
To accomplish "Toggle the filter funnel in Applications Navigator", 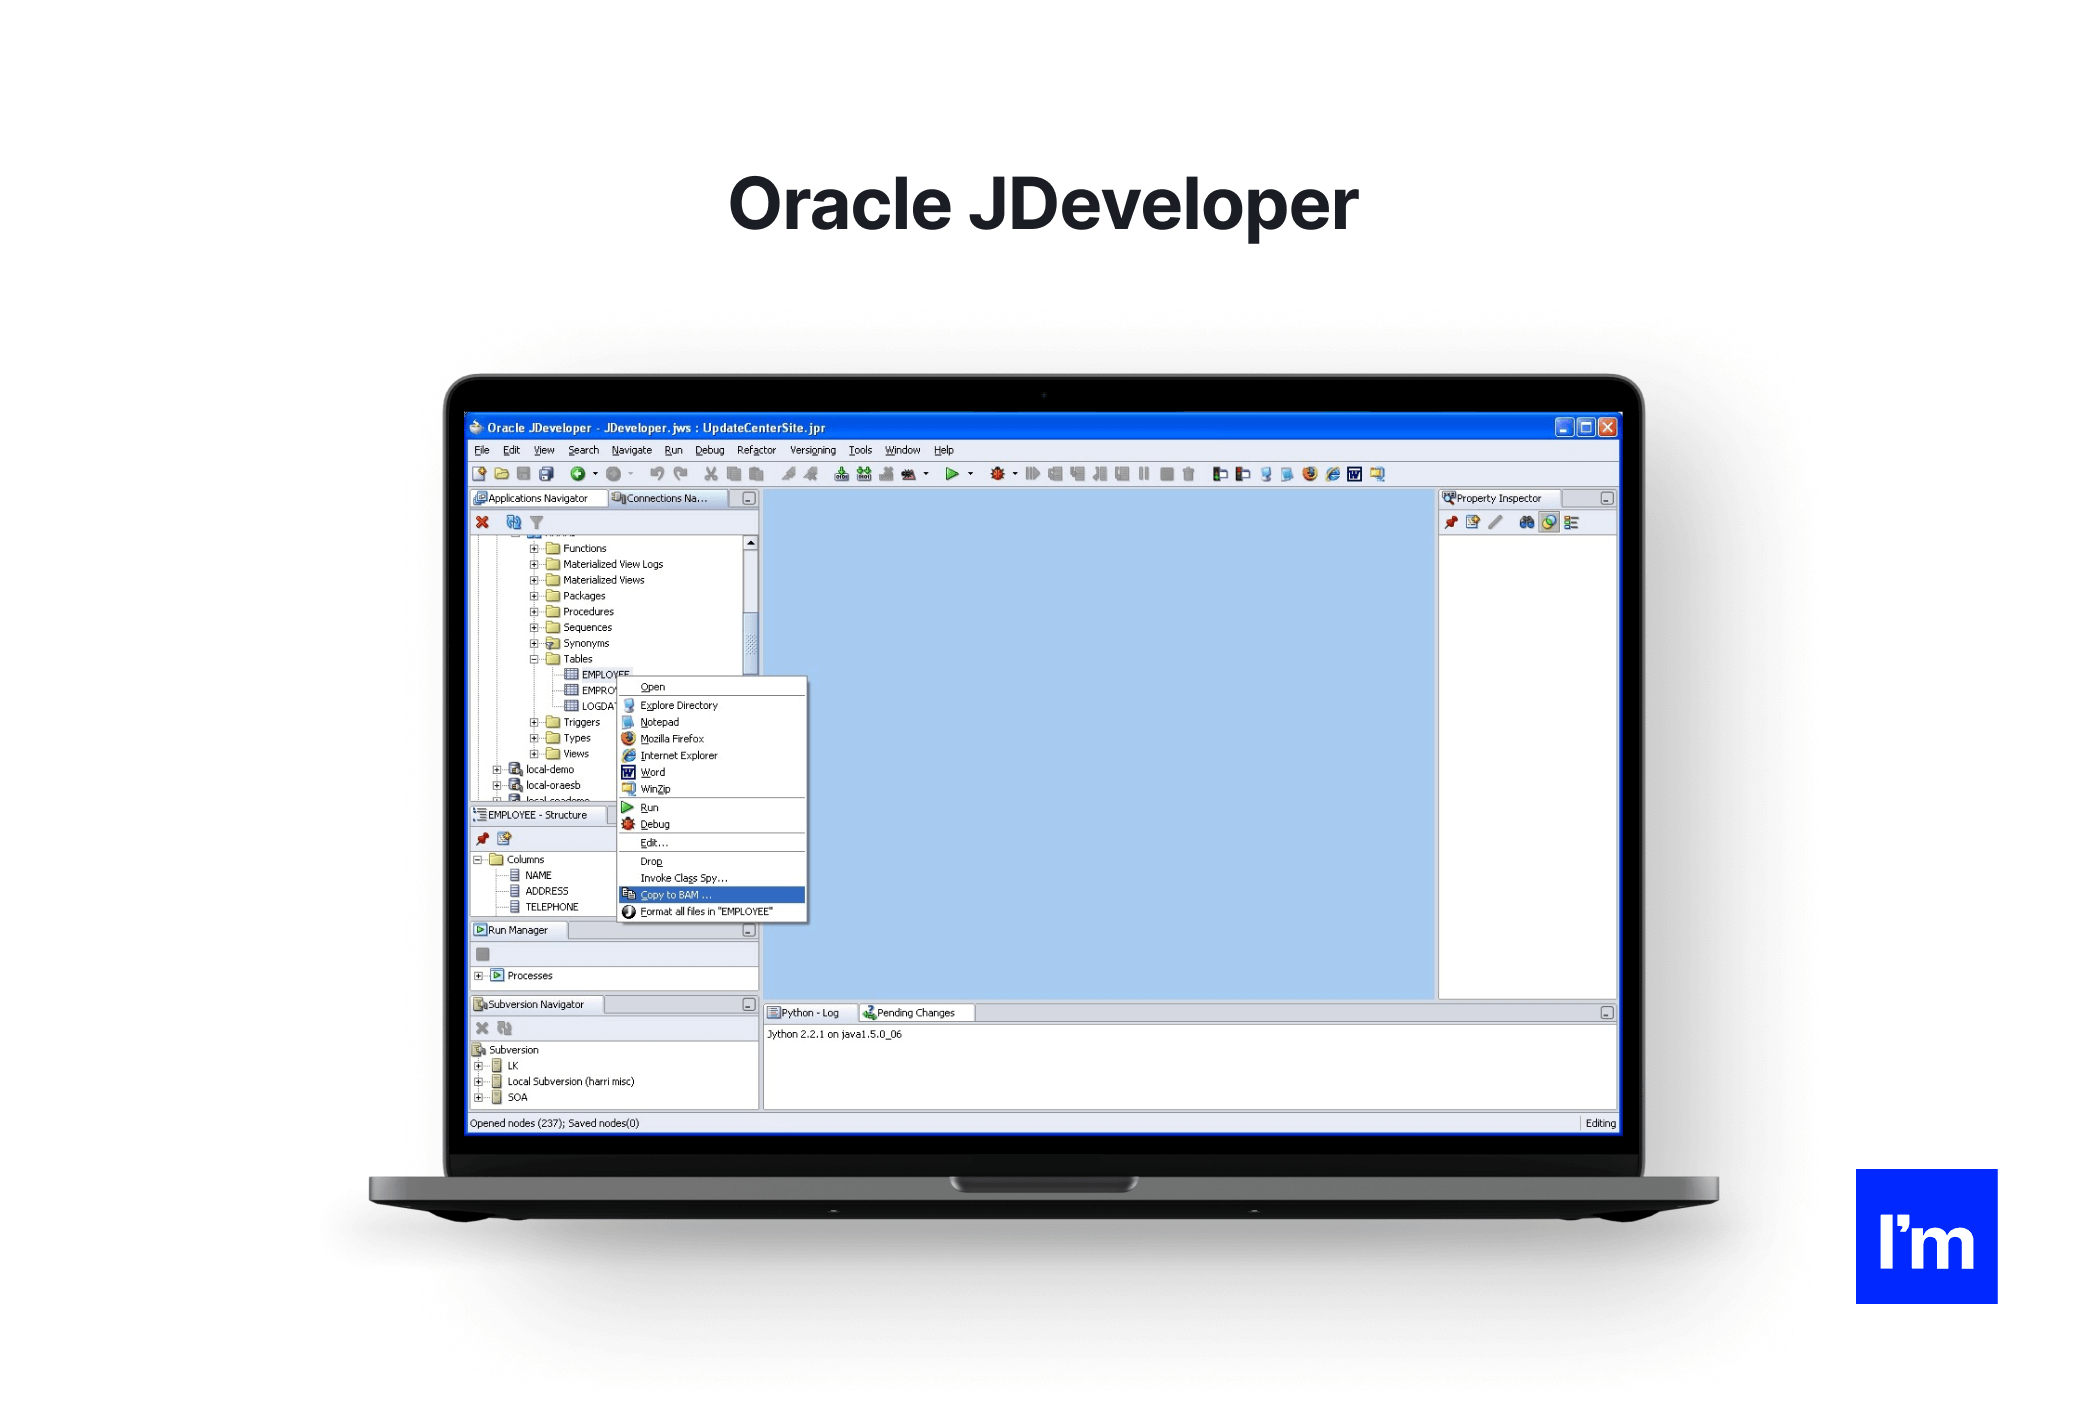I will pyautogui.click(x=537, y=522).
